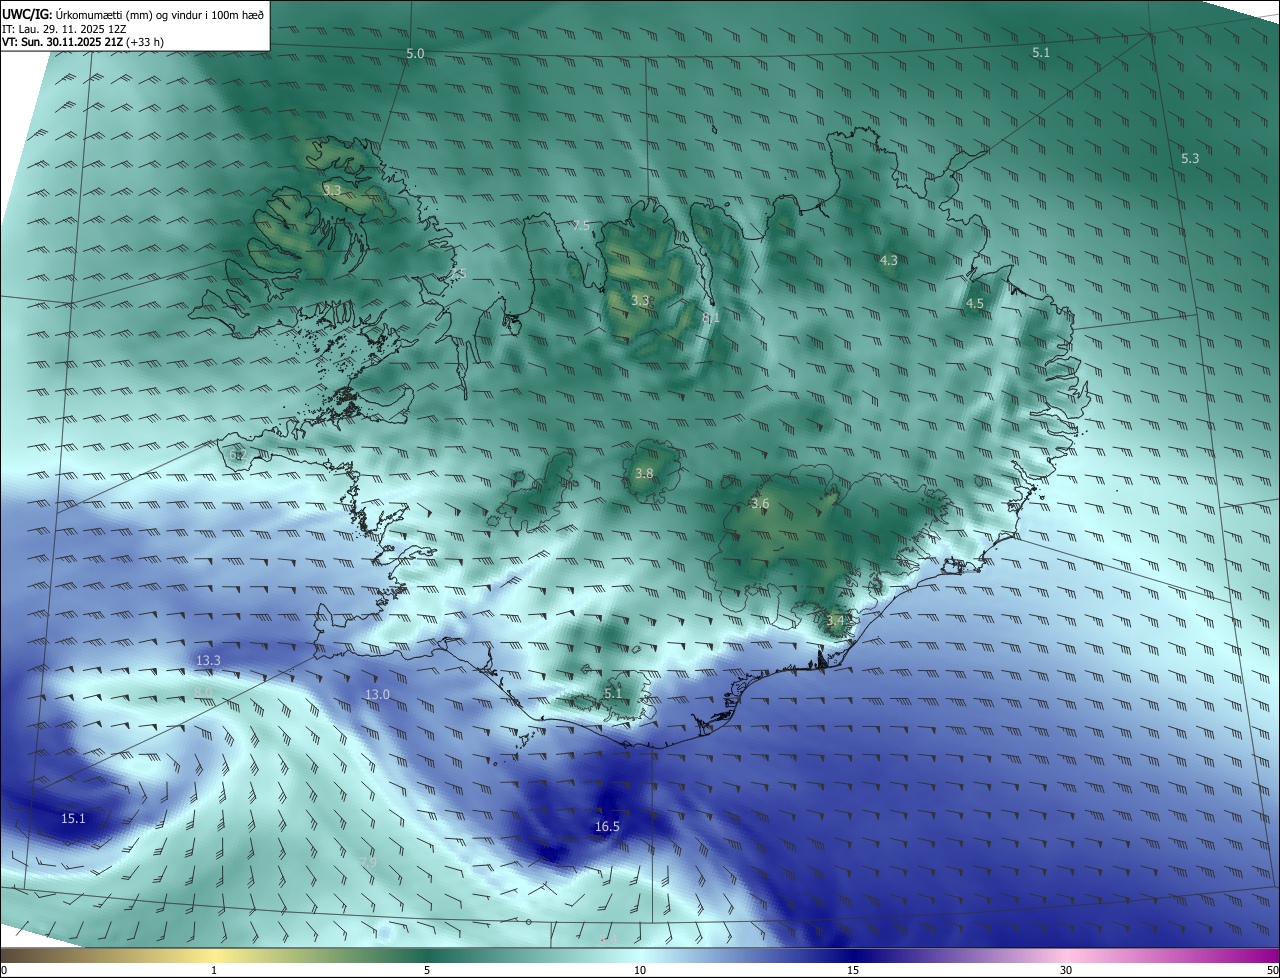Click the 30 tick on the color scale
Viewport: 1280px width, 978px height.
[1066, 970]
